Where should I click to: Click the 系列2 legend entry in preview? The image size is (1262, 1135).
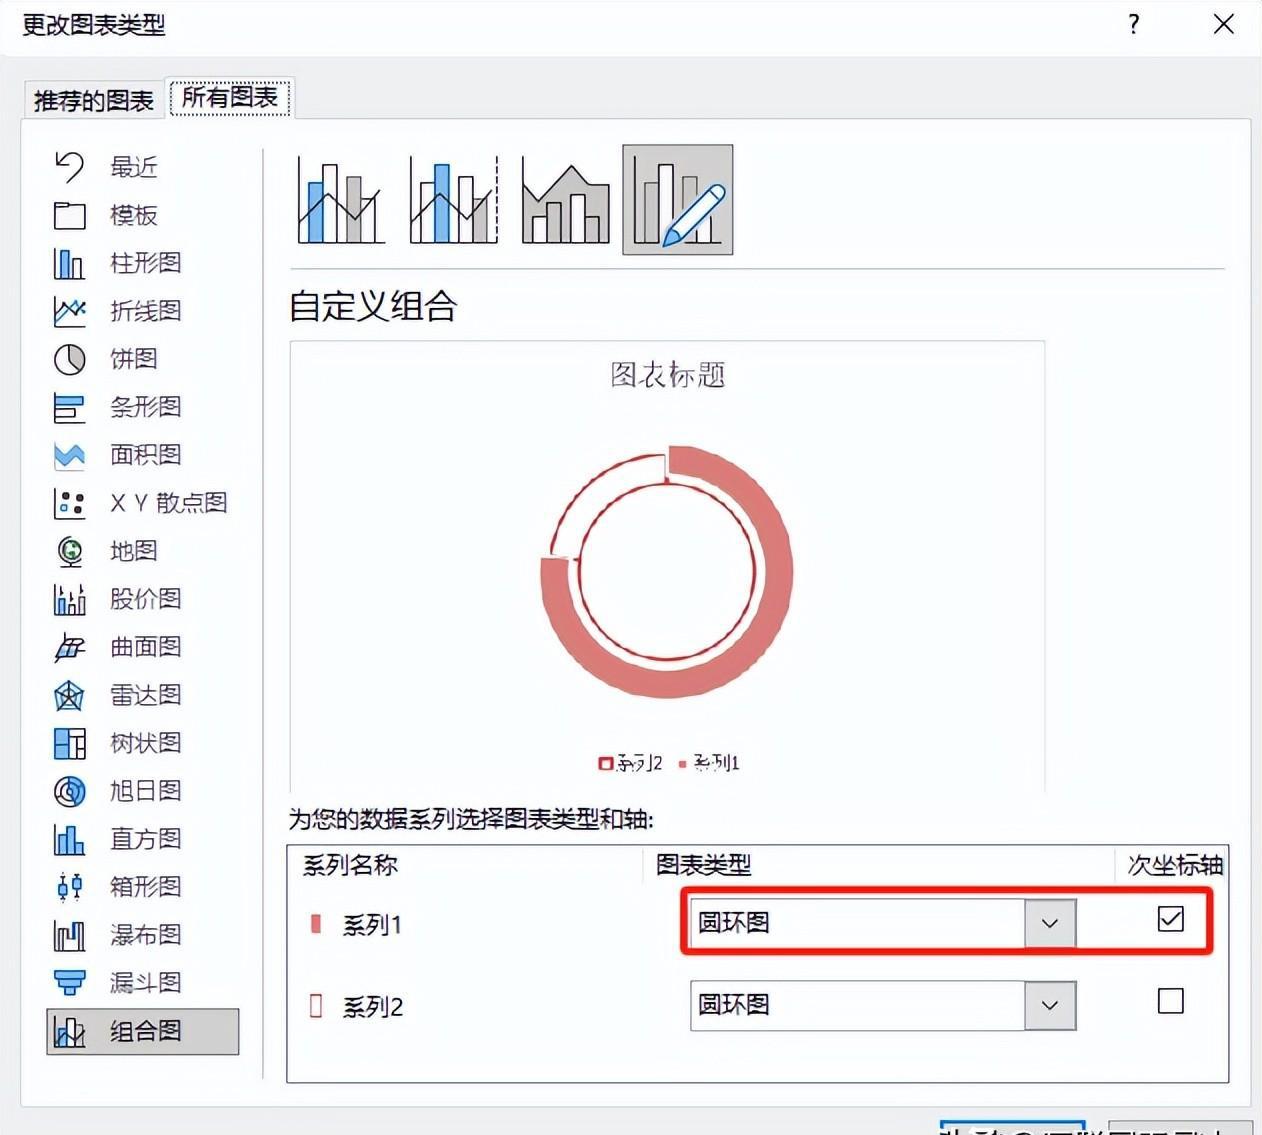point(631,763)
